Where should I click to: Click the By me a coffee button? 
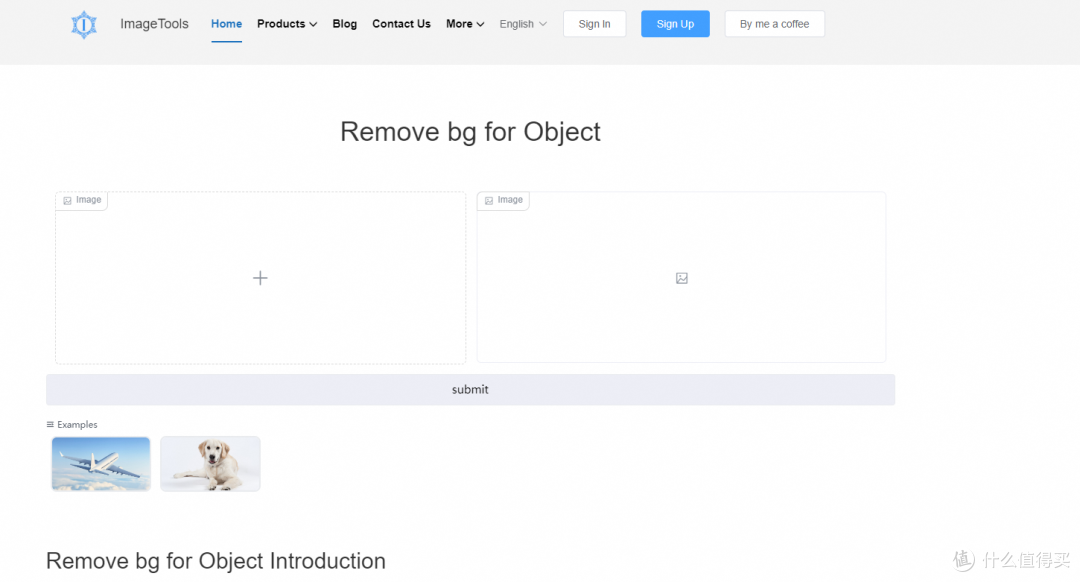coord(774,24)
